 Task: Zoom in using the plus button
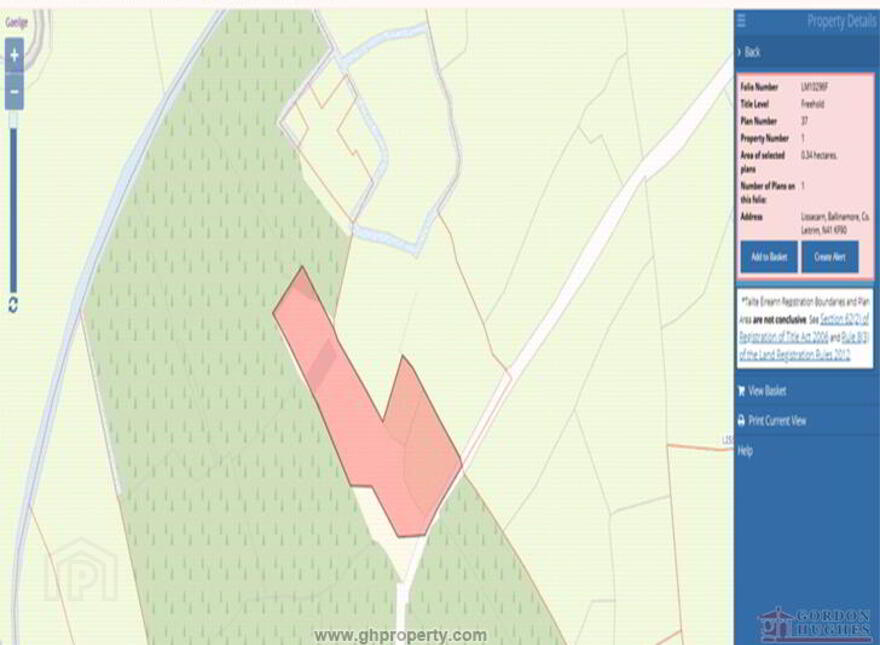(15, 55)
